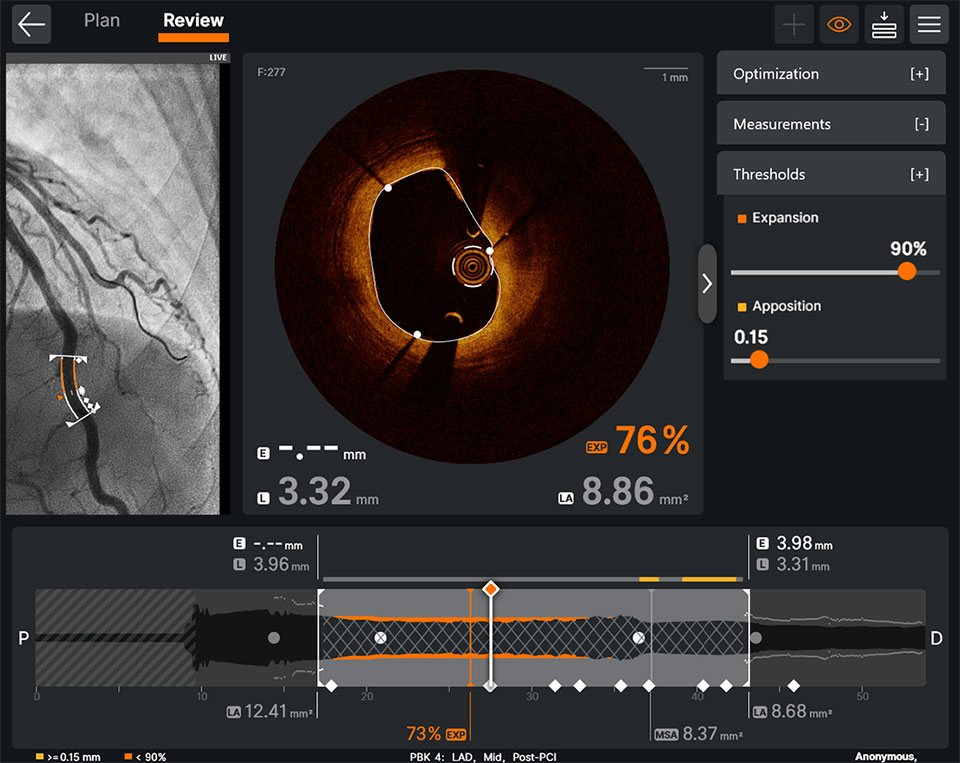This screenshot has height=763, width=960.
Task: Select the diamond playhead on the lumen profile
Action: (490, 590)
